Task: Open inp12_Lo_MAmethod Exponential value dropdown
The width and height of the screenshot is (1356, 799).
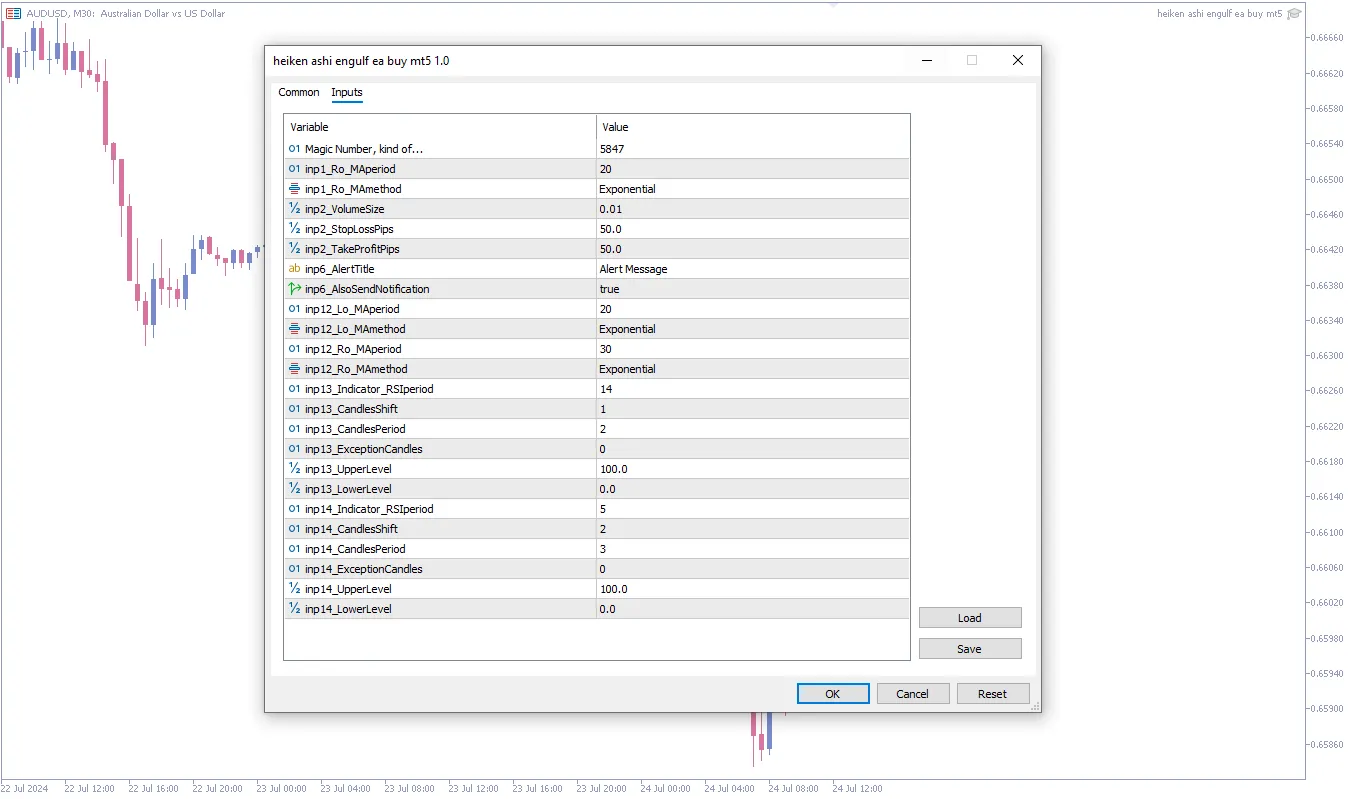Action: (753, 329)
